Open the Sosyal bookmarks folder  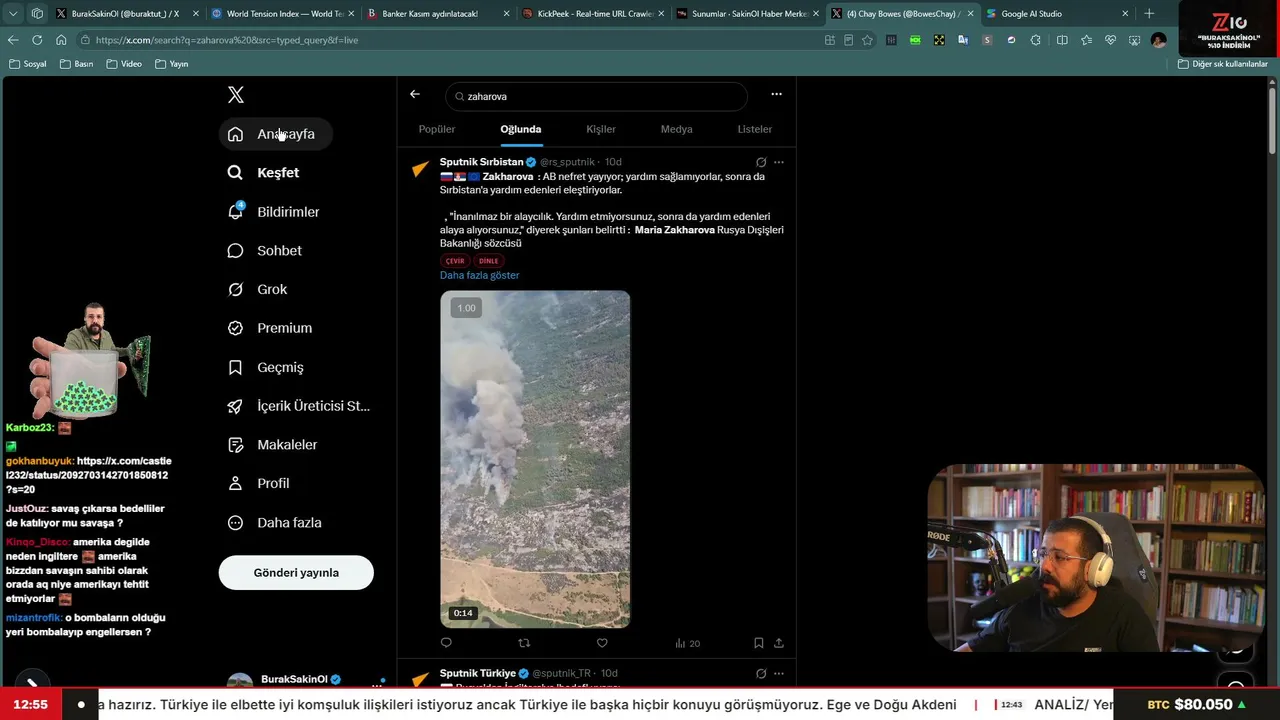coord(28,64)
